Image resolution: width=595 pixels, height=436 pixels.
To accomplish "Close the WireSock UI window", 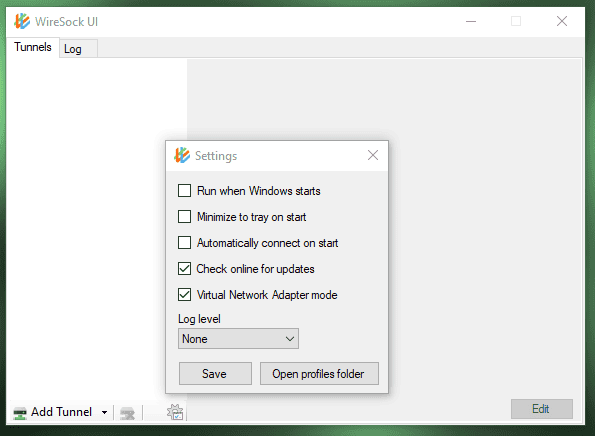I will pyautogui.click(x=562, y=21).
